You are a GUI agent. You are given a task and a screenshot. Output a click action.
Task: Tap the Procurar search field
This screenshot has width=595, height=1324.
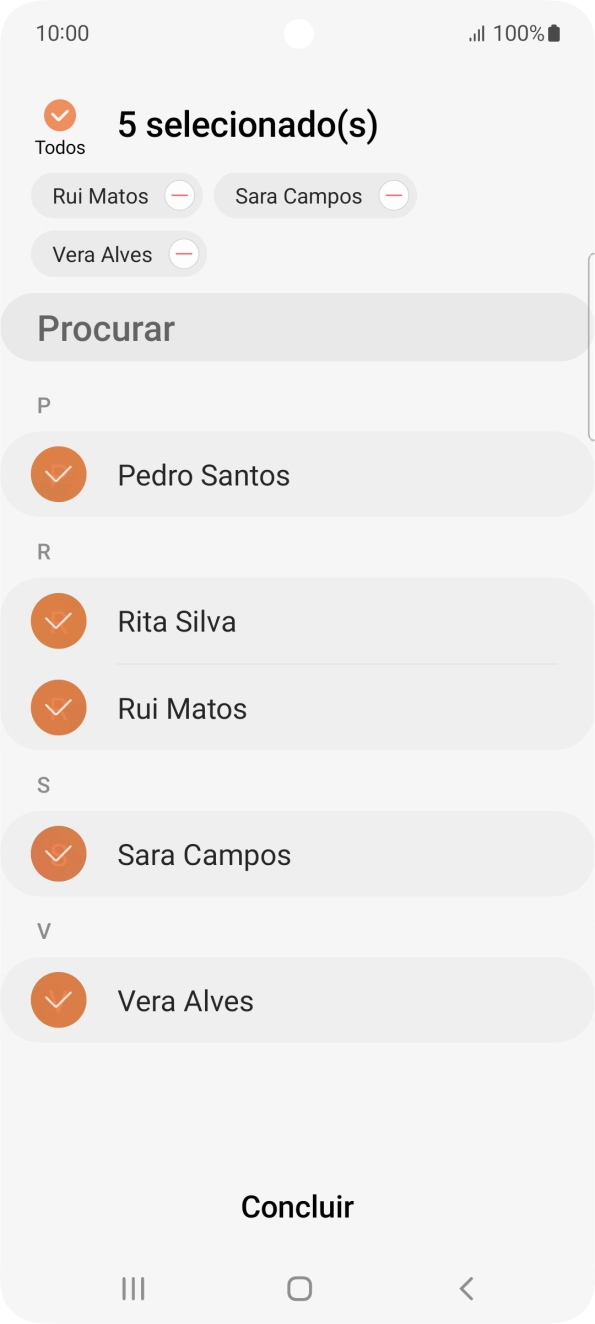point(297,327)
